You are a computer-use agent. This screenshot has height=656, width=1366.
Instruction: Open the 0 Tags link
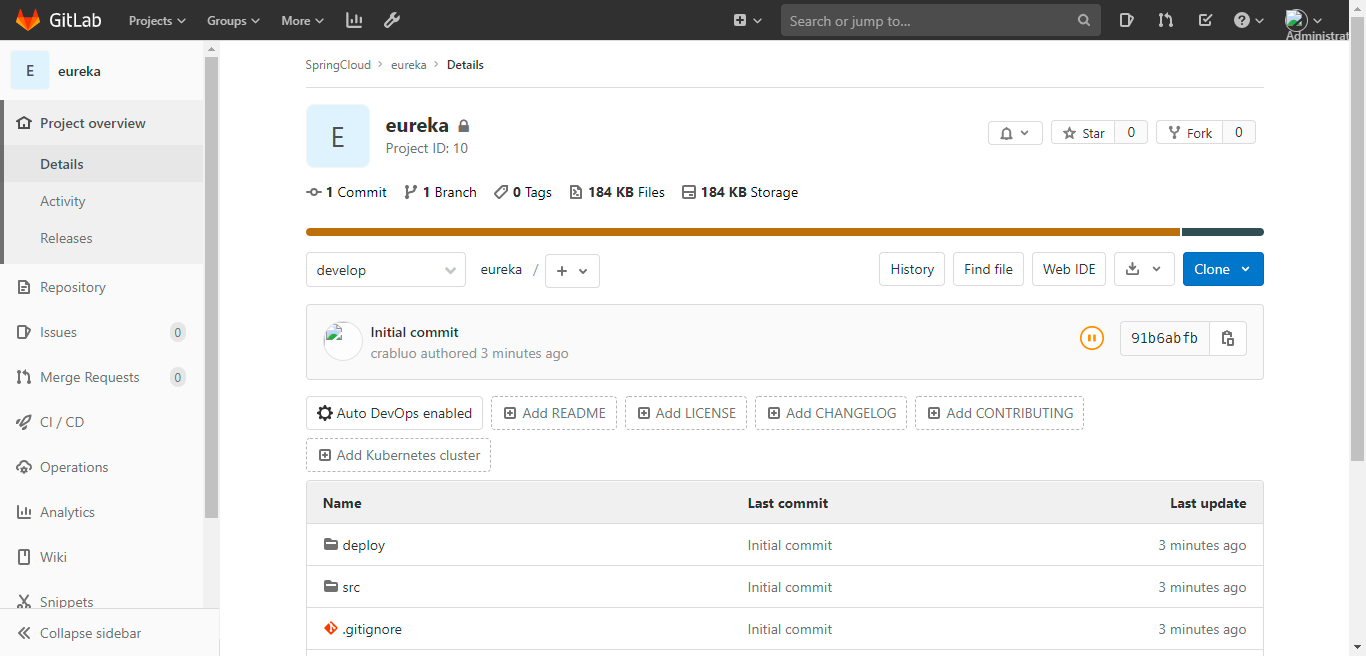coord(523,192)
